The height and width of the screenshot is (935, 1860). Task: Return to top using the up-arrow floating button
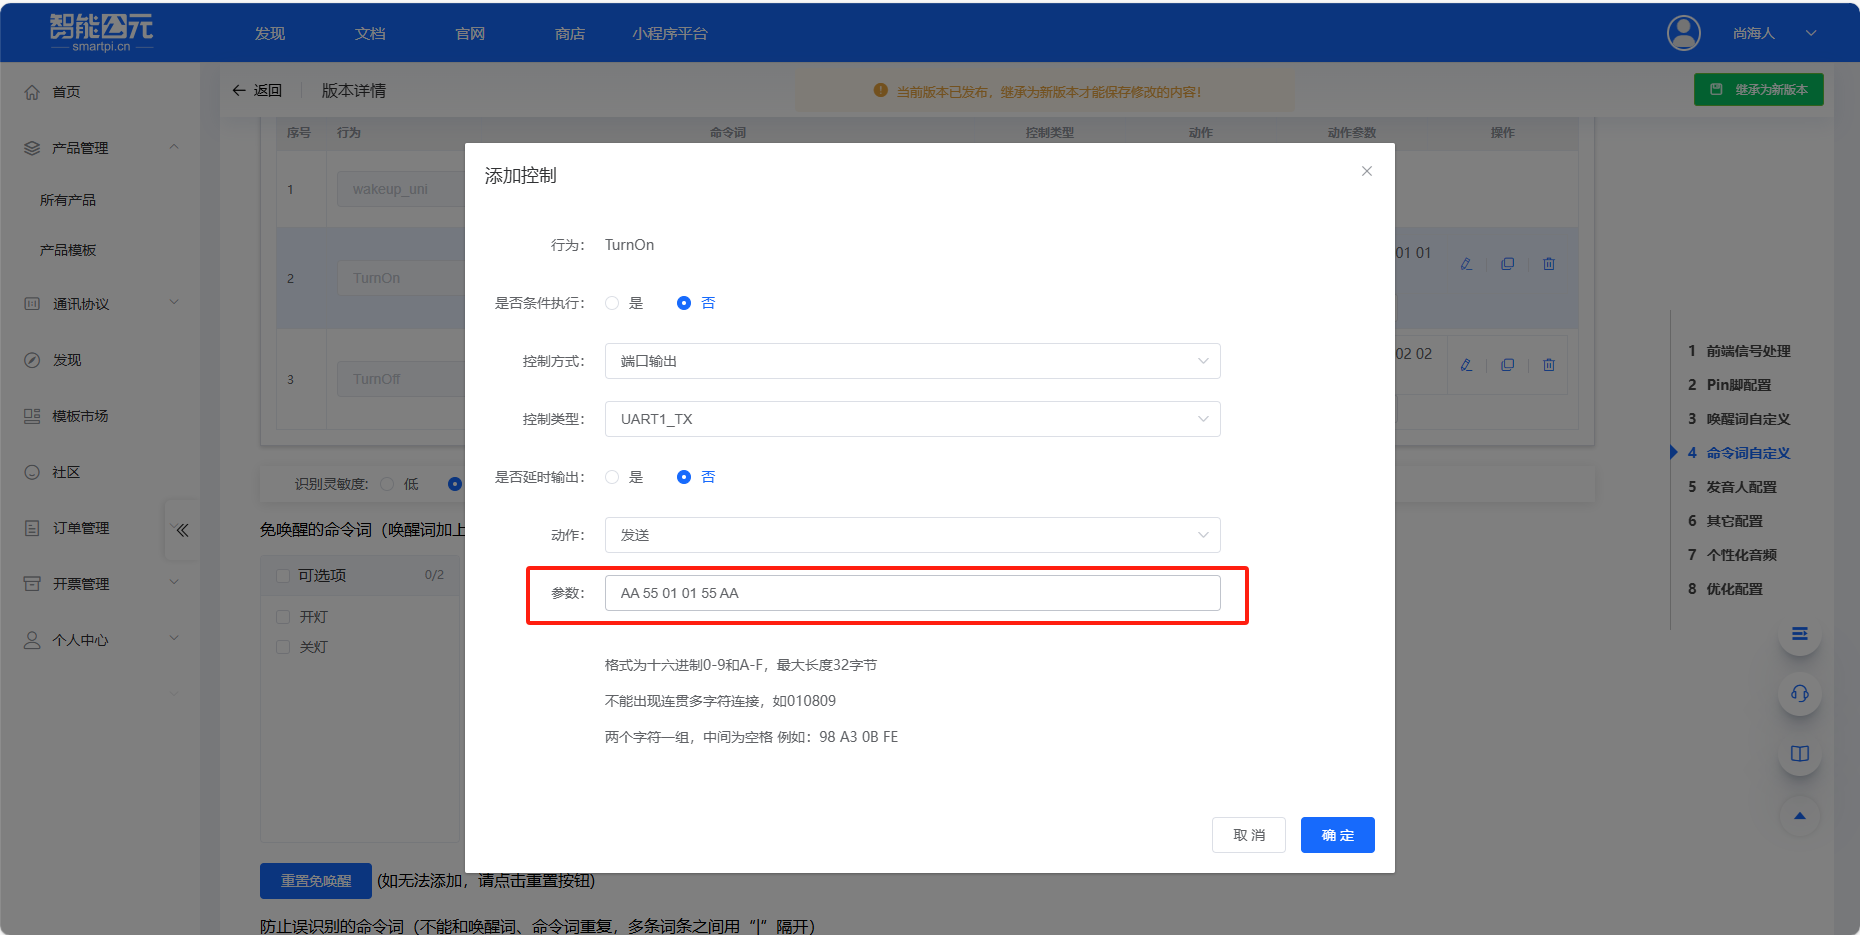point(1799,816)
